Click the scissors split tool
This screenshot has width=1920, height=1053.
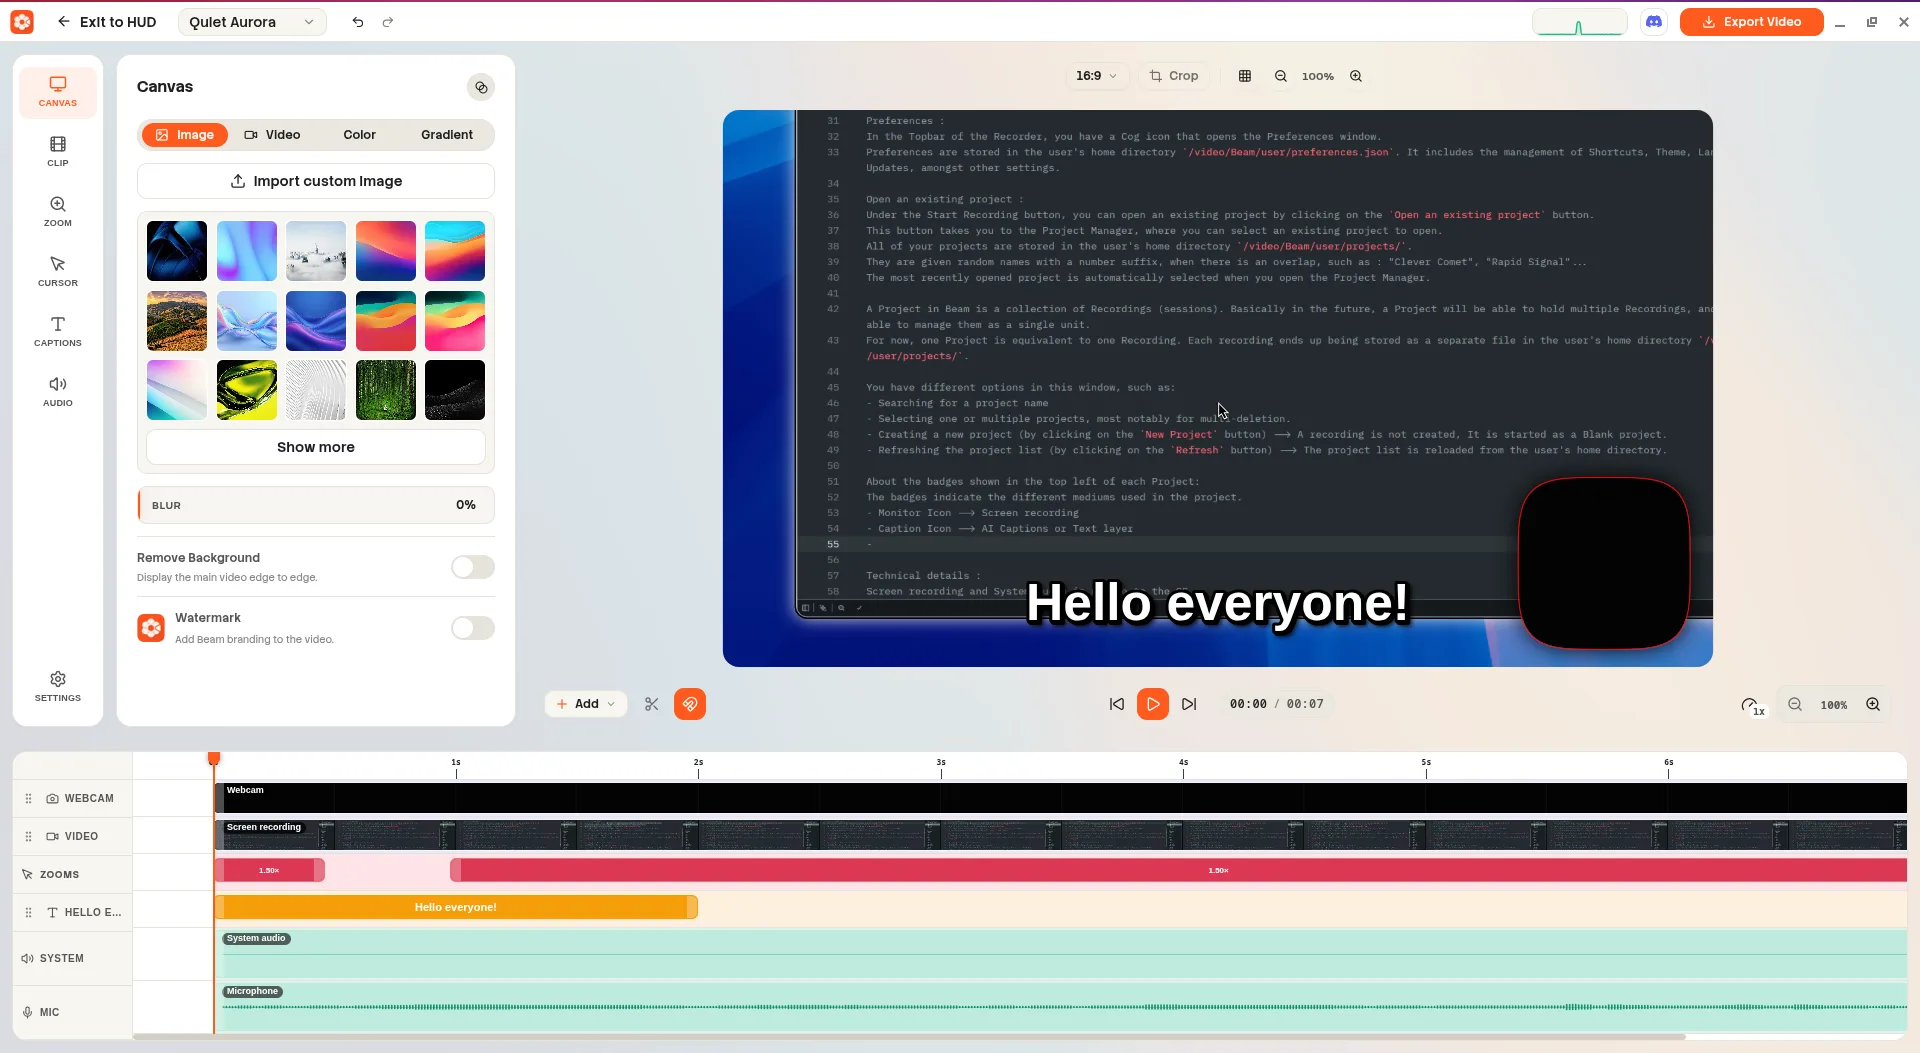652,704
